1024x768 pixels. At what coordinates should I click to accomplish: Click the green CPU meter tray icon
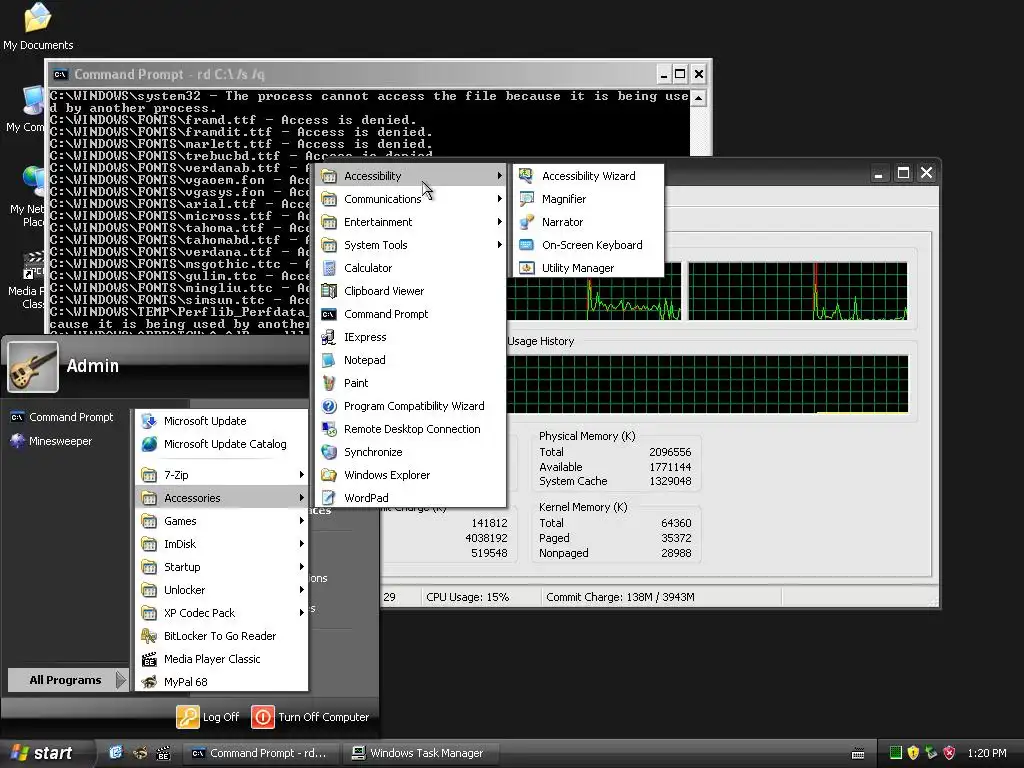895,753
